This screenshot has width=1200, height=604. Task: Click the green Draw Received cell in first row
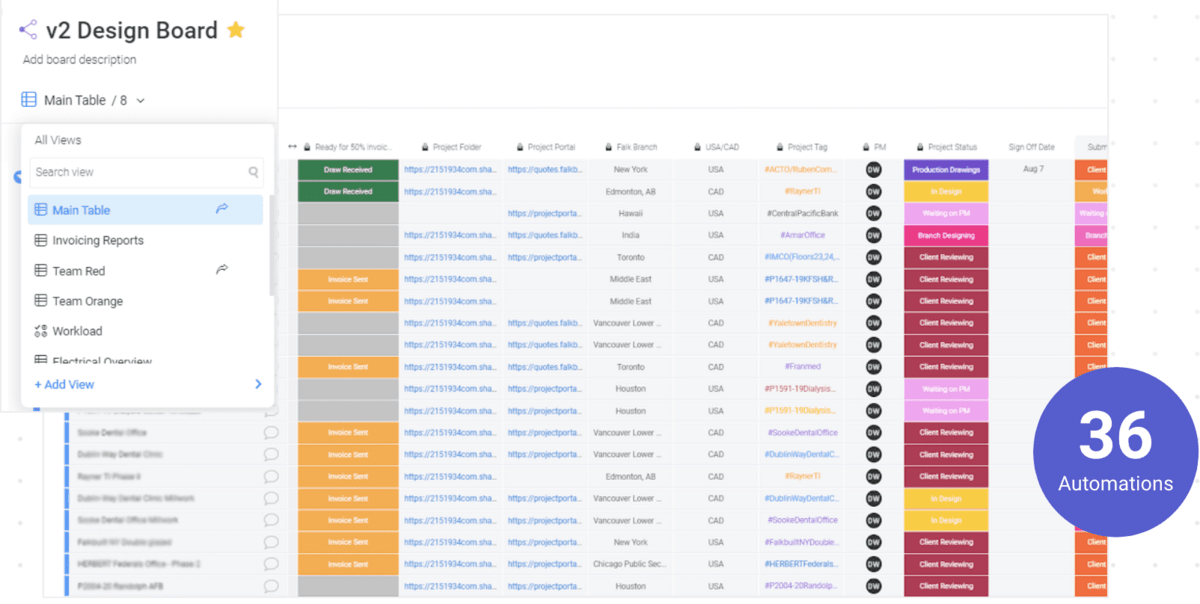pos(348,170)
